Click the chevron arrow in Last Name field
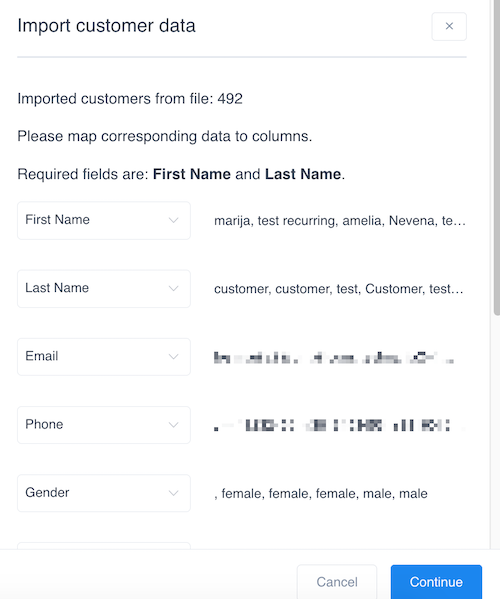The image size is (500, 599). pos(173,288)
